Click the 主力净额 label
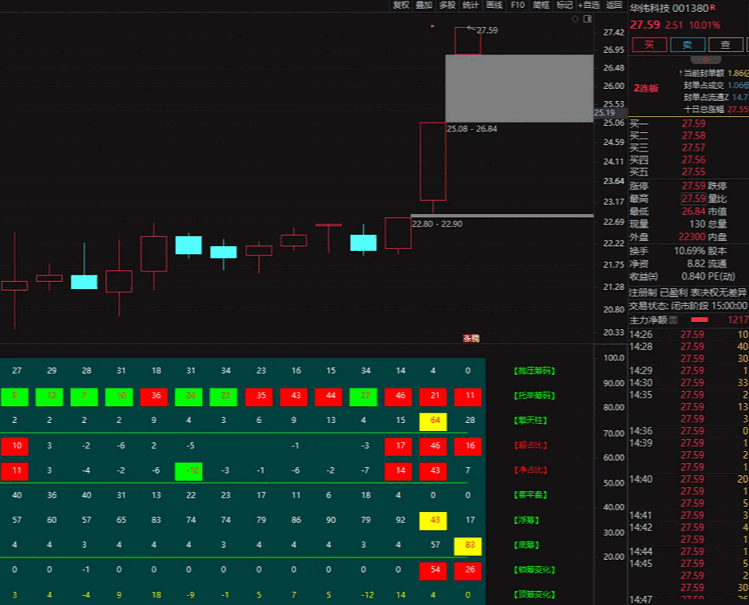Screen dimensions: 749x605 [648, 320]
